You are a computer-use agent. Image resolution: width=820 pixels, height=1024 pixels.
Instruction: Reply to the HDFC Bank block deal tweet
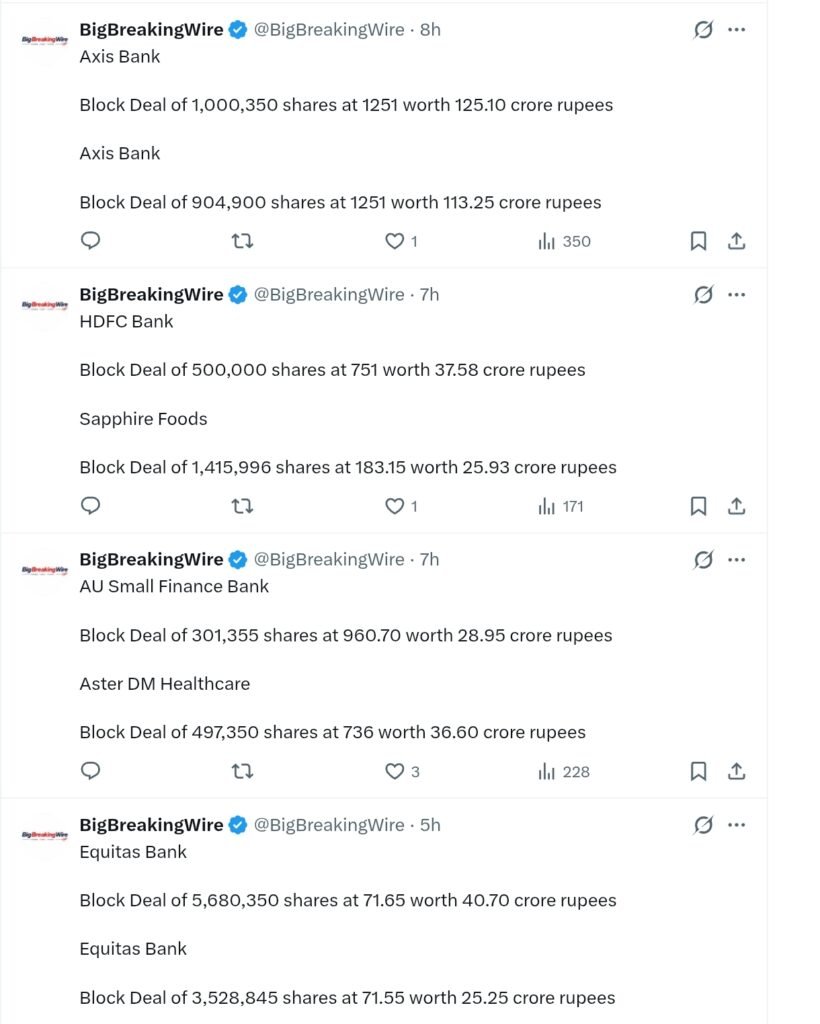click(90, 506)
